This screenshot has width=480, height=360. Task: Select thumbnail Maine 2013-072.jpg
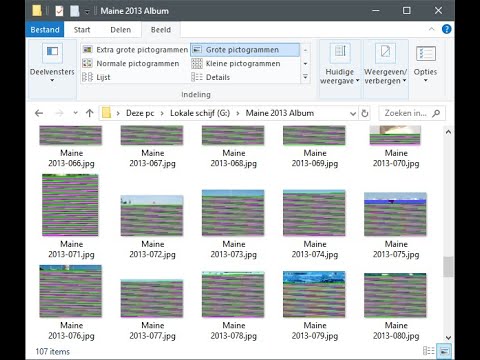[x=152, y=216]
